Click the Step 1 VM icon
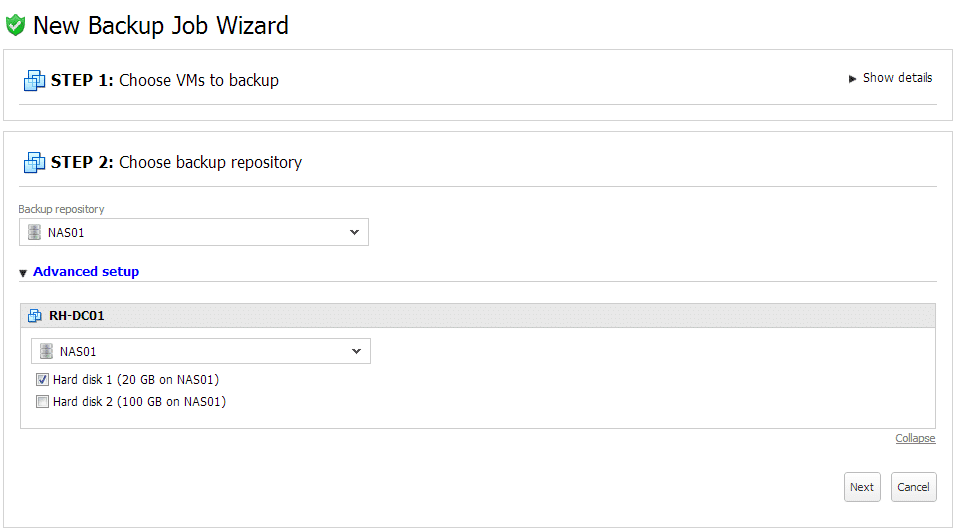This screenshot has height=532, width=956. [x=34, y=80]
